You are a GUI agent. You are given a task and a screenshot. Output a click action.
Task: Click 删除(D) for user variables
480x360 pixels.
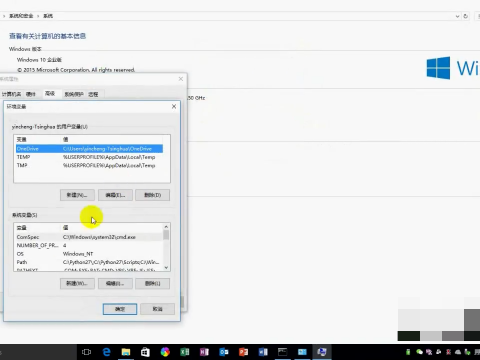click(153, 195)
